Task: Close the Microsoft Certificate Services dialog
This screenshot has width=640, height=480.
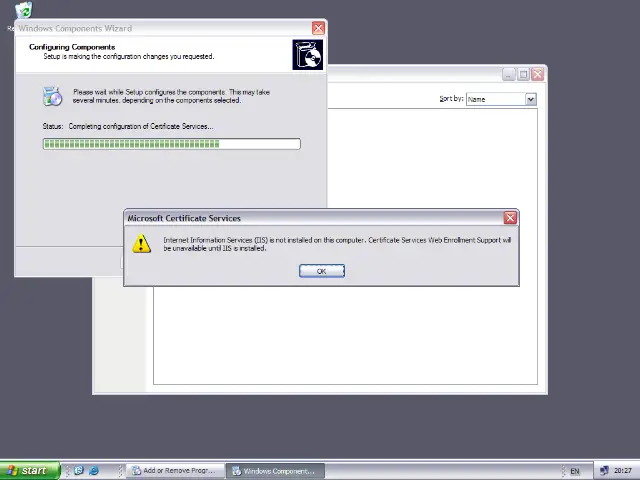Action: 510,218
